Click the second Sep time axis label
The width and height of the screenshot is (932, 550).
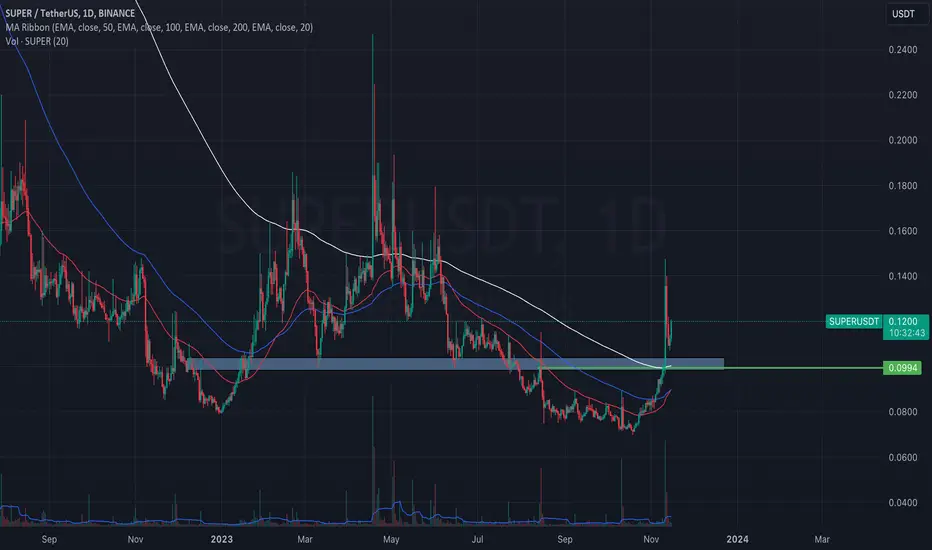(565, 539)
